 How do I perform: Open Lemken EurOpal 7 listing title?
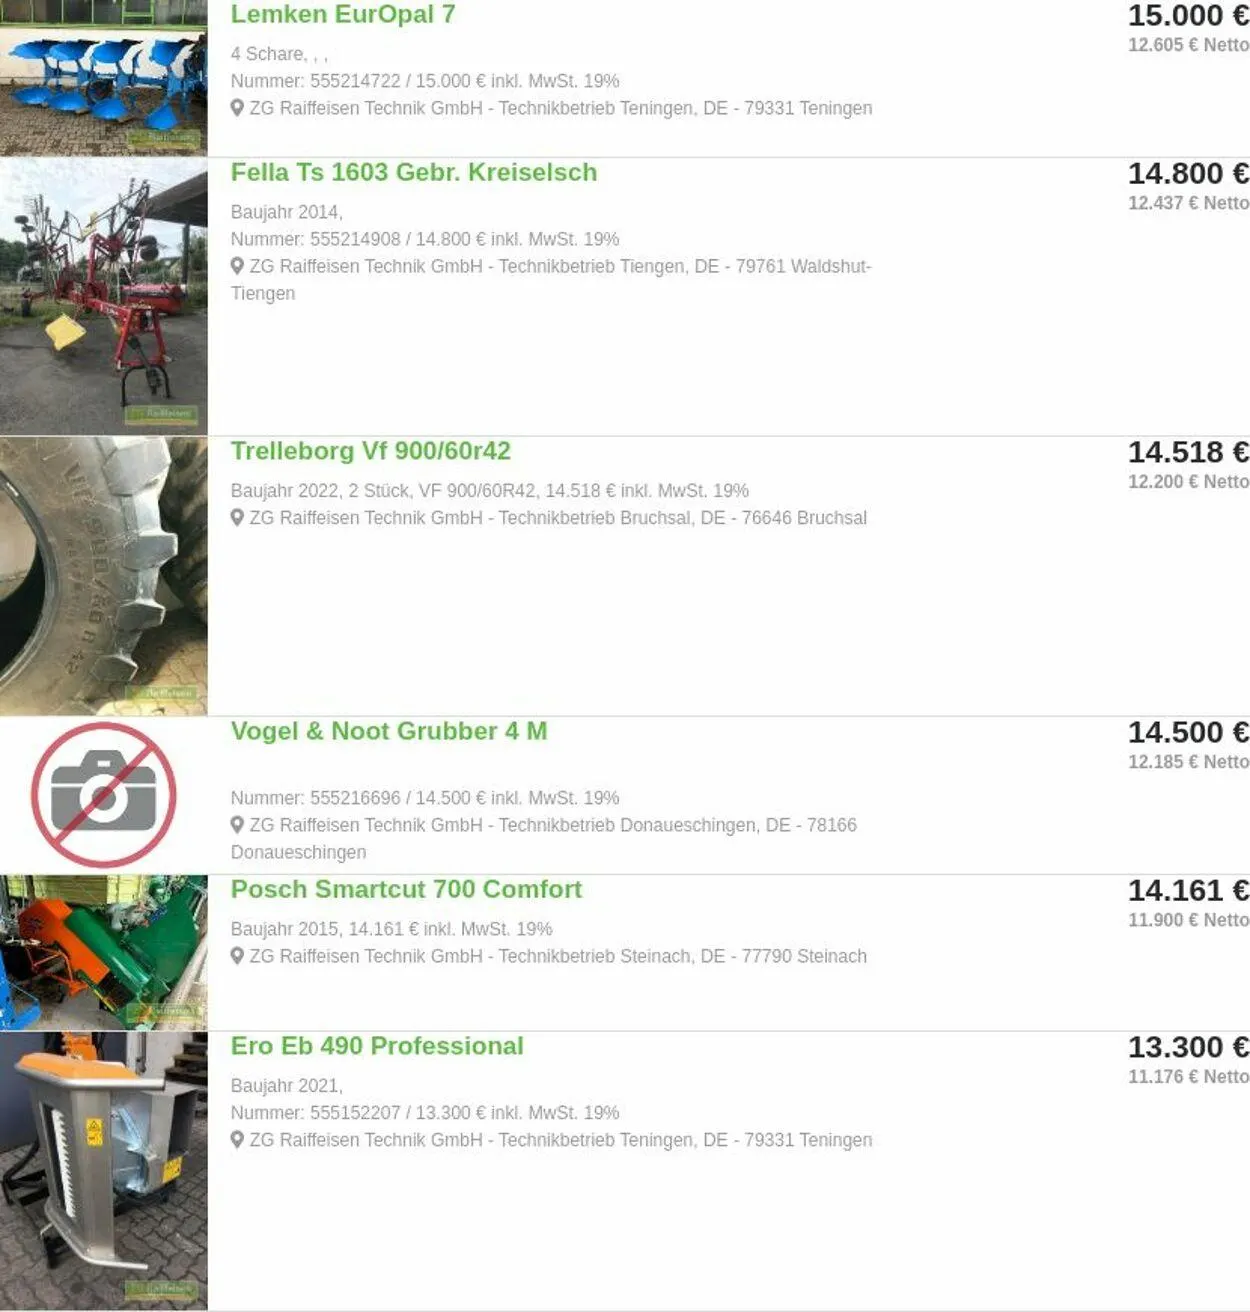(343, 15)
